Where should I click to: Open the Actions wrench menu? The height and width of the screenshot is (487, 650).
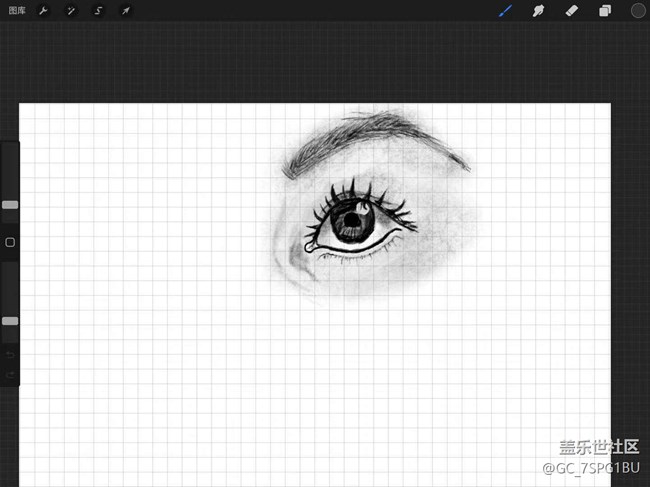pos(43,11)
